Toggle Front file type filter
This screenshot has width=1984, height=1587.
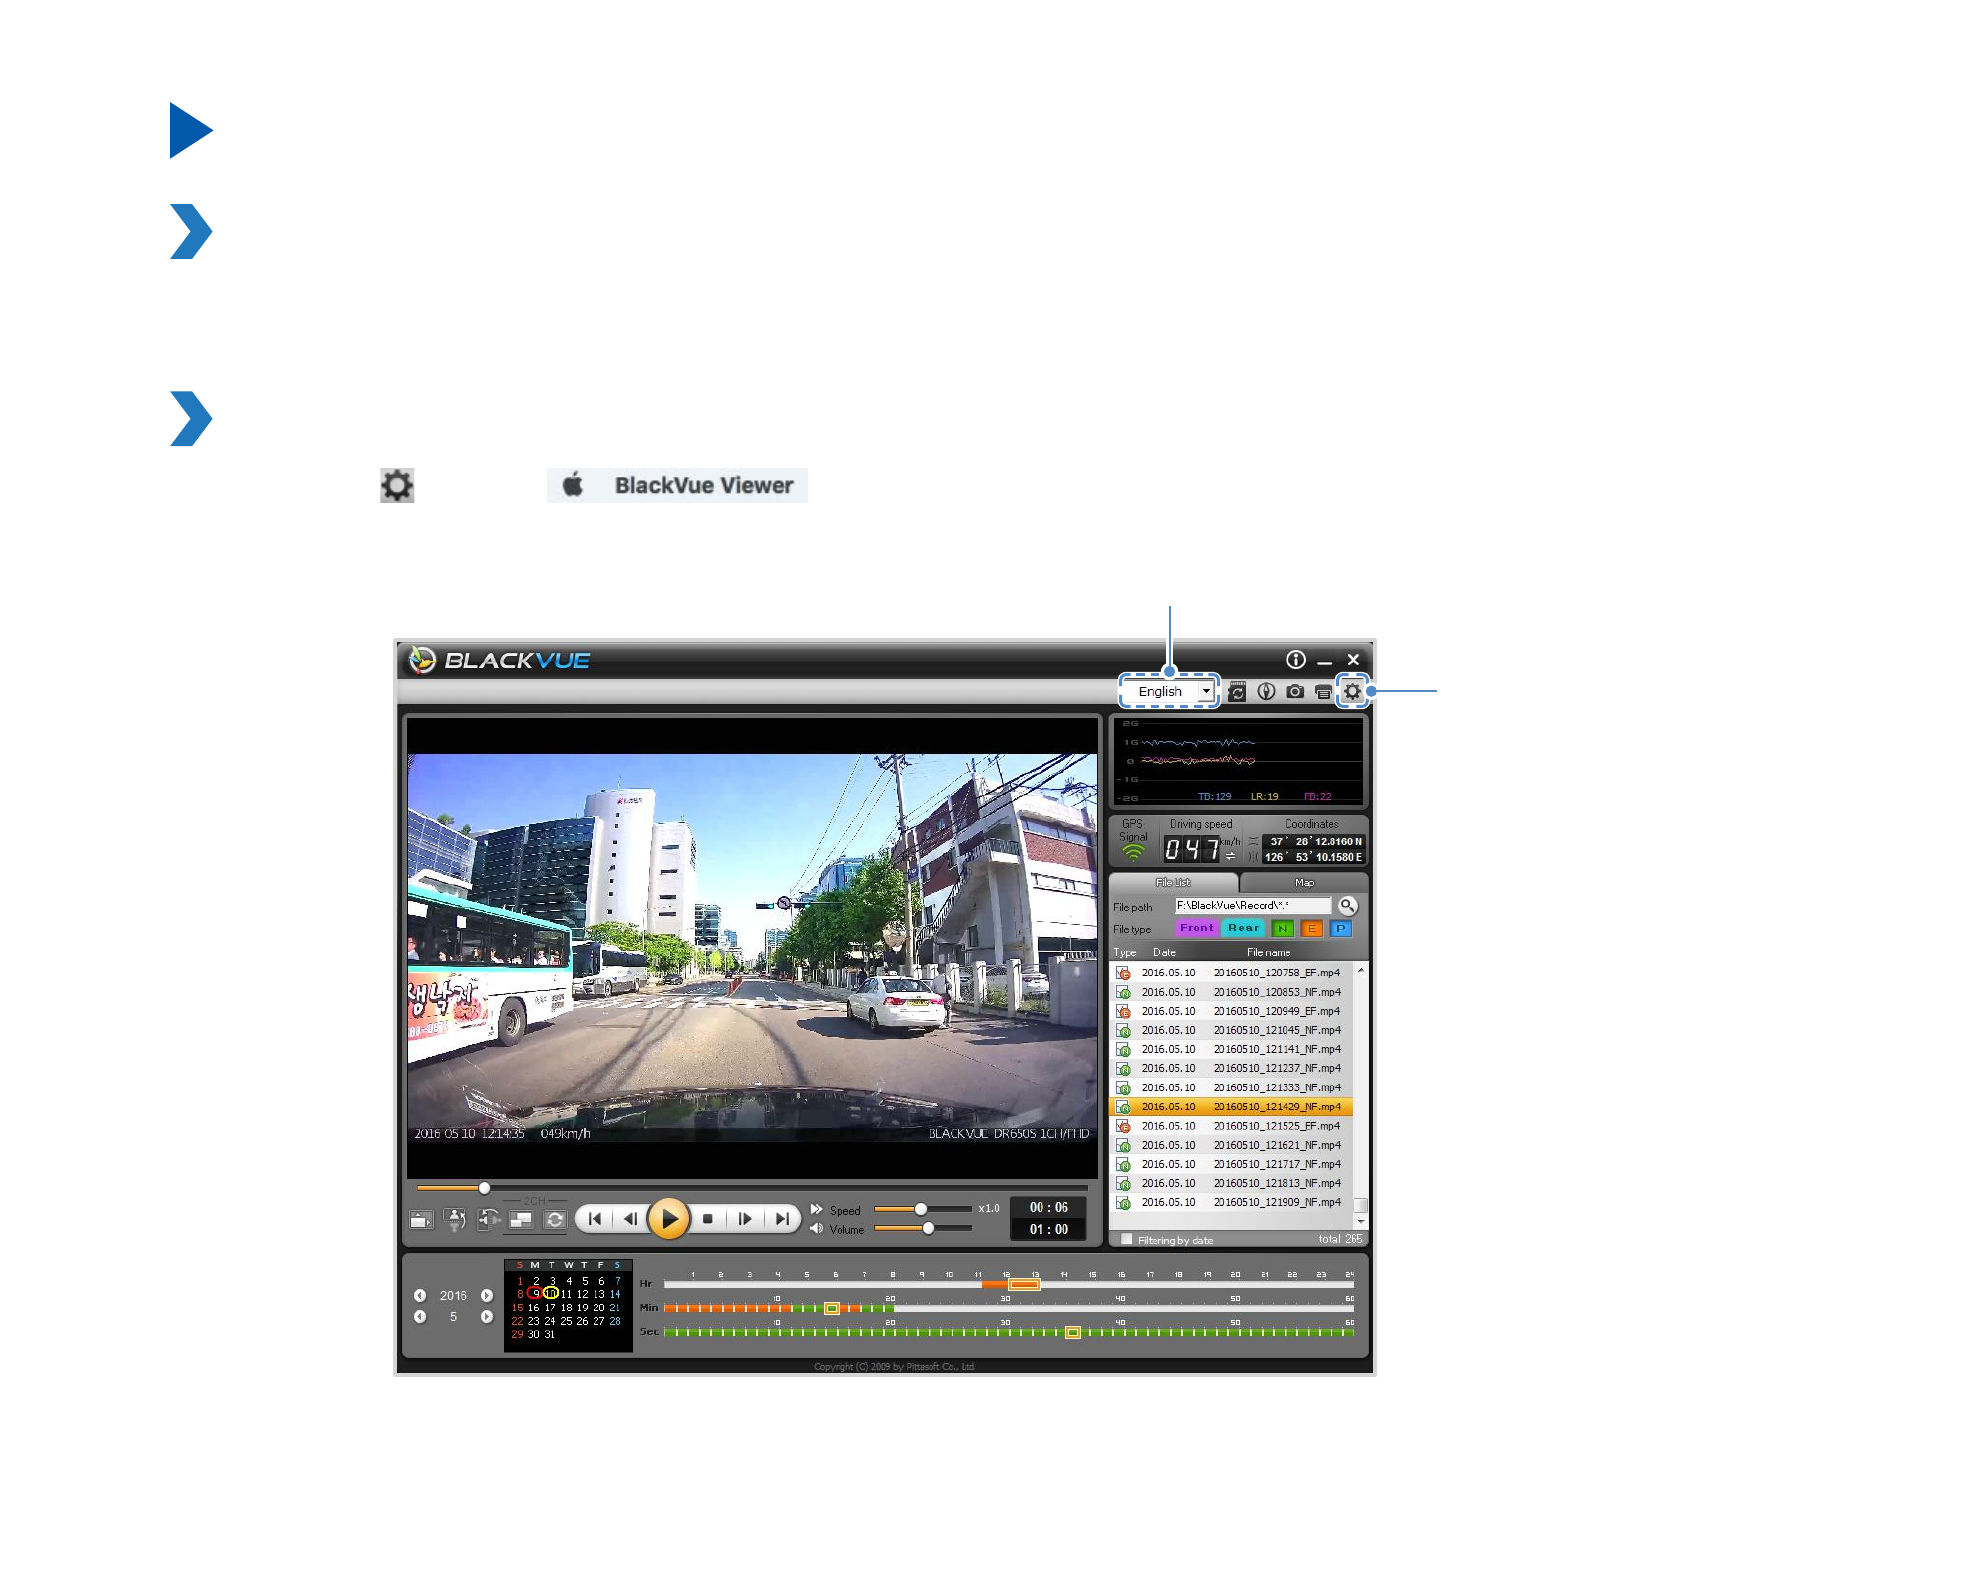pos(1197,928)
